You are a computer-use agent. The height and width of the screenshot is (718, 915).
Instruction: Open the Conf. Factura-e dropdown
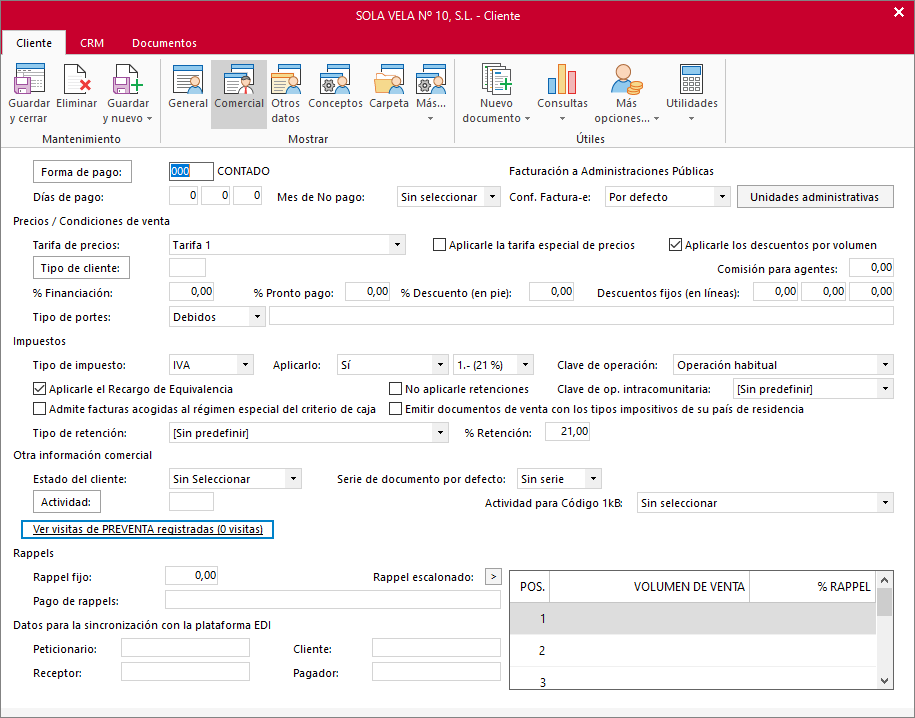722,197
